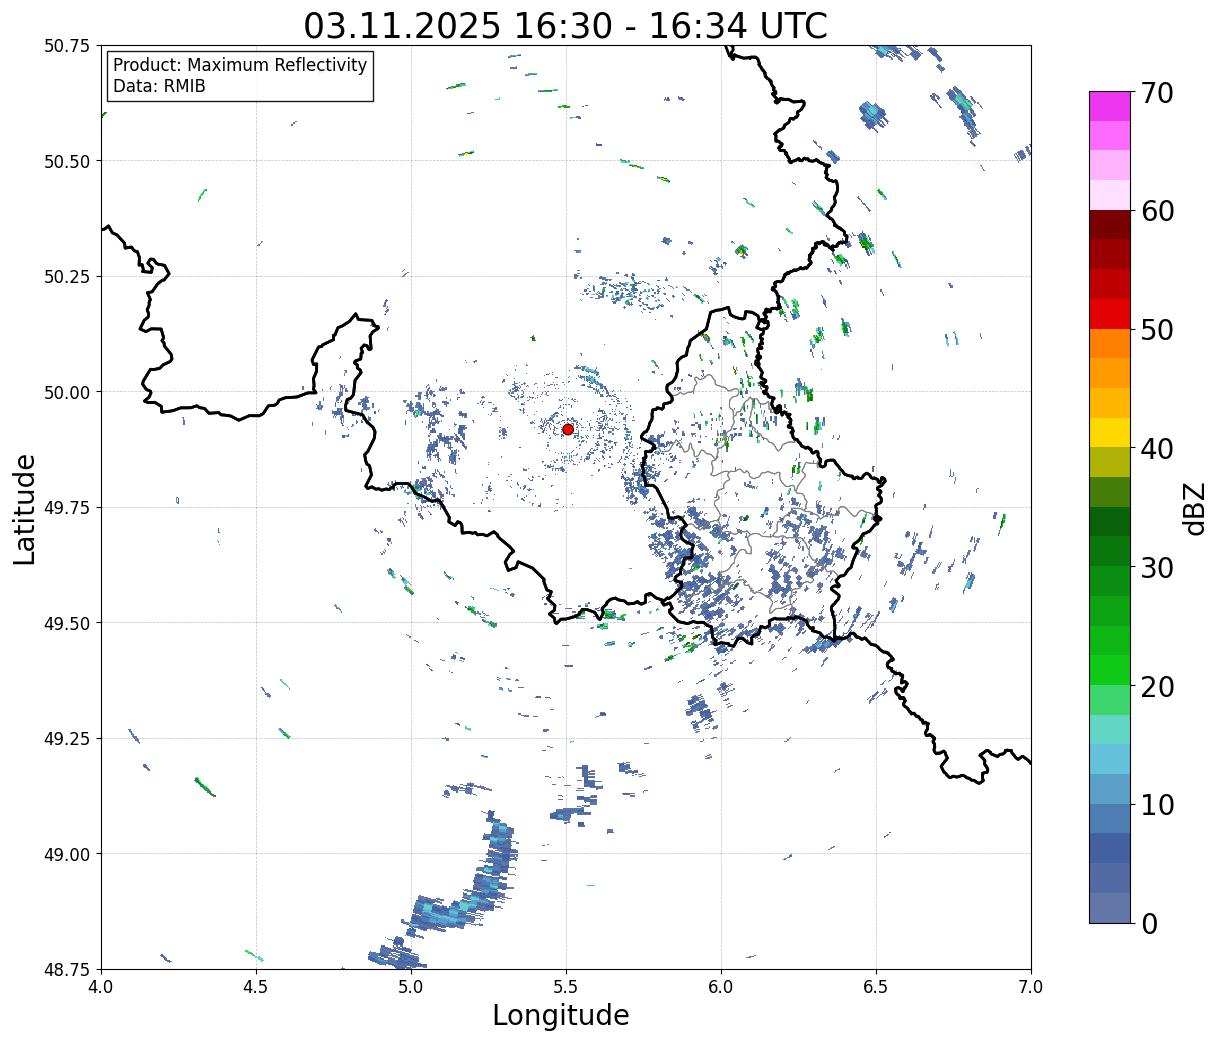This screenshot has height=1040, width=1219.
Task: Click the longitude tick label "6.5"
Action: tap(876, 987)
